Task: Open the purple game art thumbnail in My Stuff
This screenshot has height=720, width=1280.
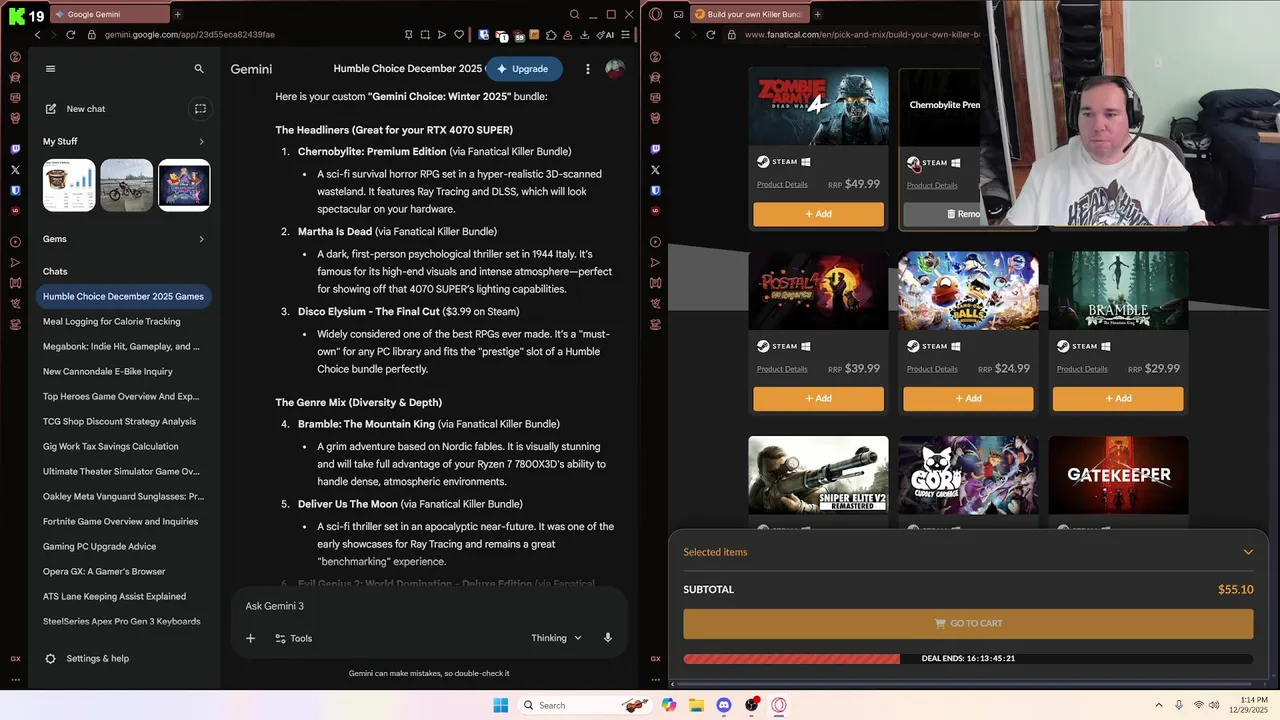Action: (x=184, y=185)
